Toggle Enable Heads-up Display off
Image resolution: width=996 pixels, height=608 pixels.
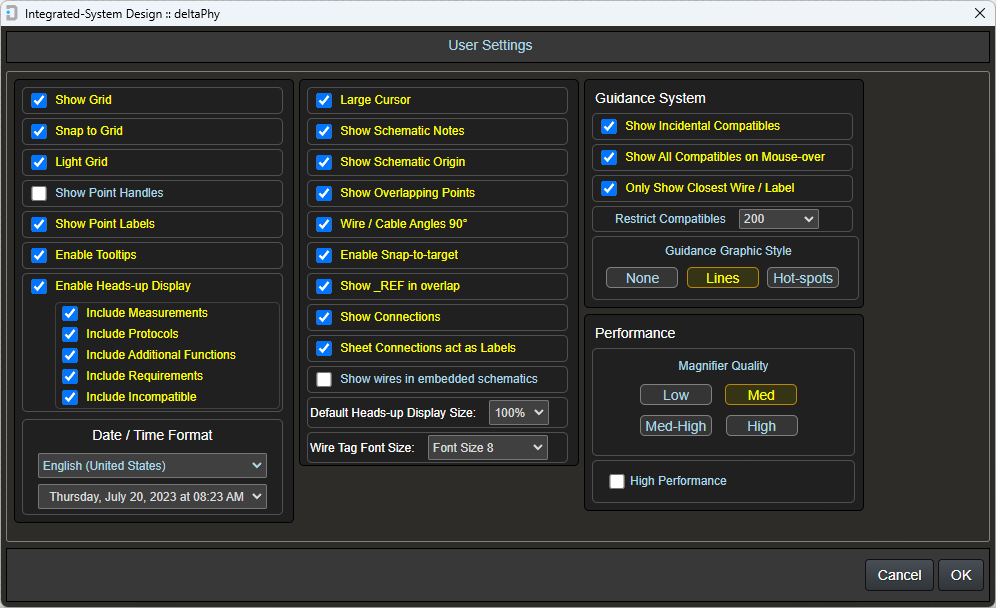coord(38,286)
